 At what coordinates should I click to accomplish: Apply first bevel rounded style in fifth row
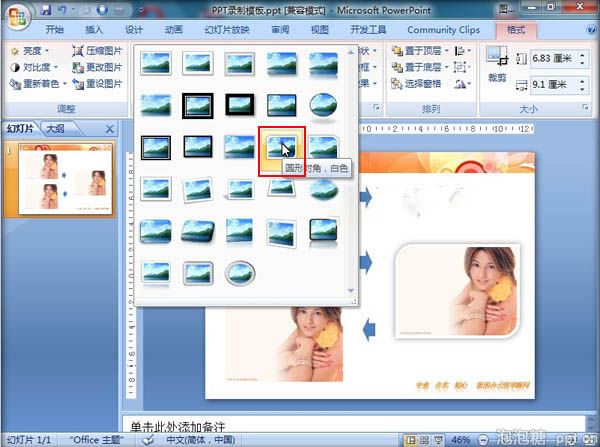click(156, 231)
